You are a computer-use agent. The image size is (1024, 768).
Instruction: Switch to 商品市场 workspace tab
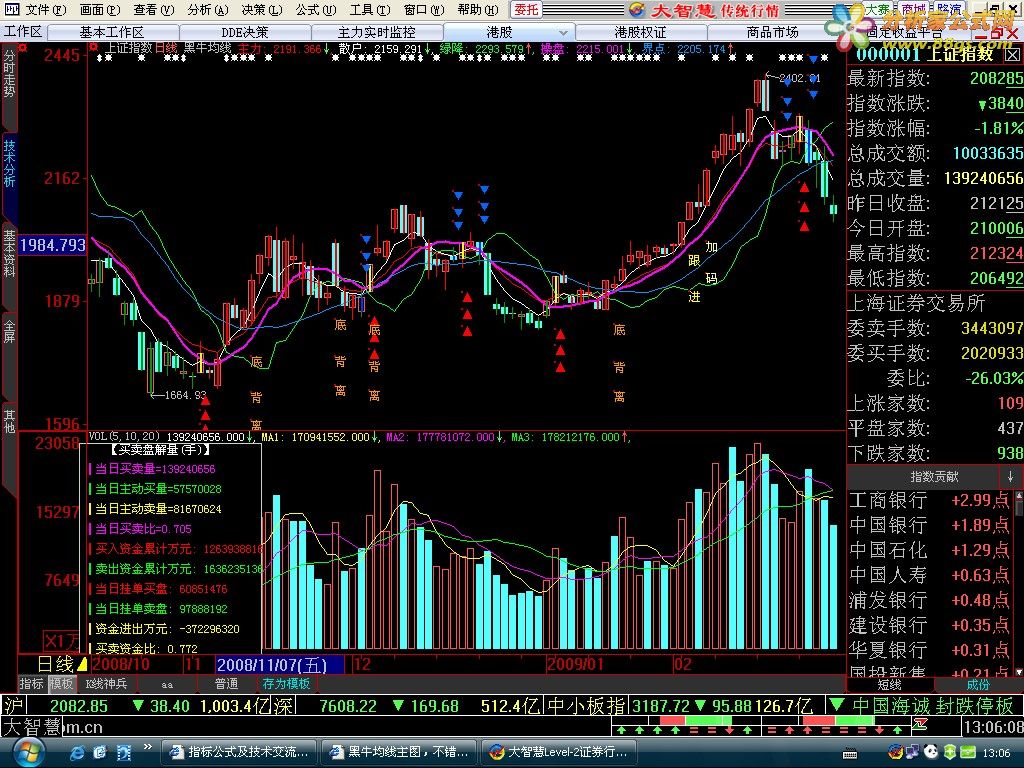(x=772, y=32)
